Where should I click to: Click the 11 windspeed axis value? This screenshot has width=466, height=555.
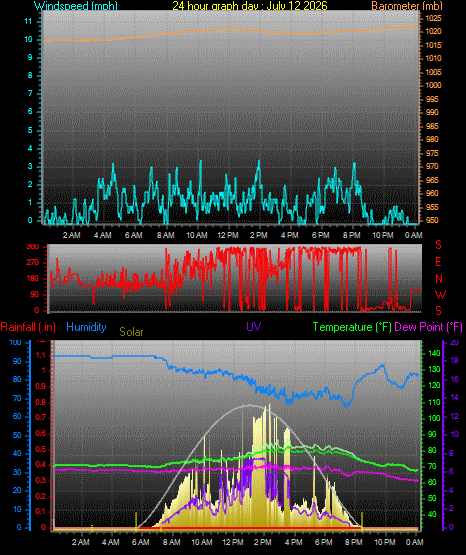coord(28,21)
